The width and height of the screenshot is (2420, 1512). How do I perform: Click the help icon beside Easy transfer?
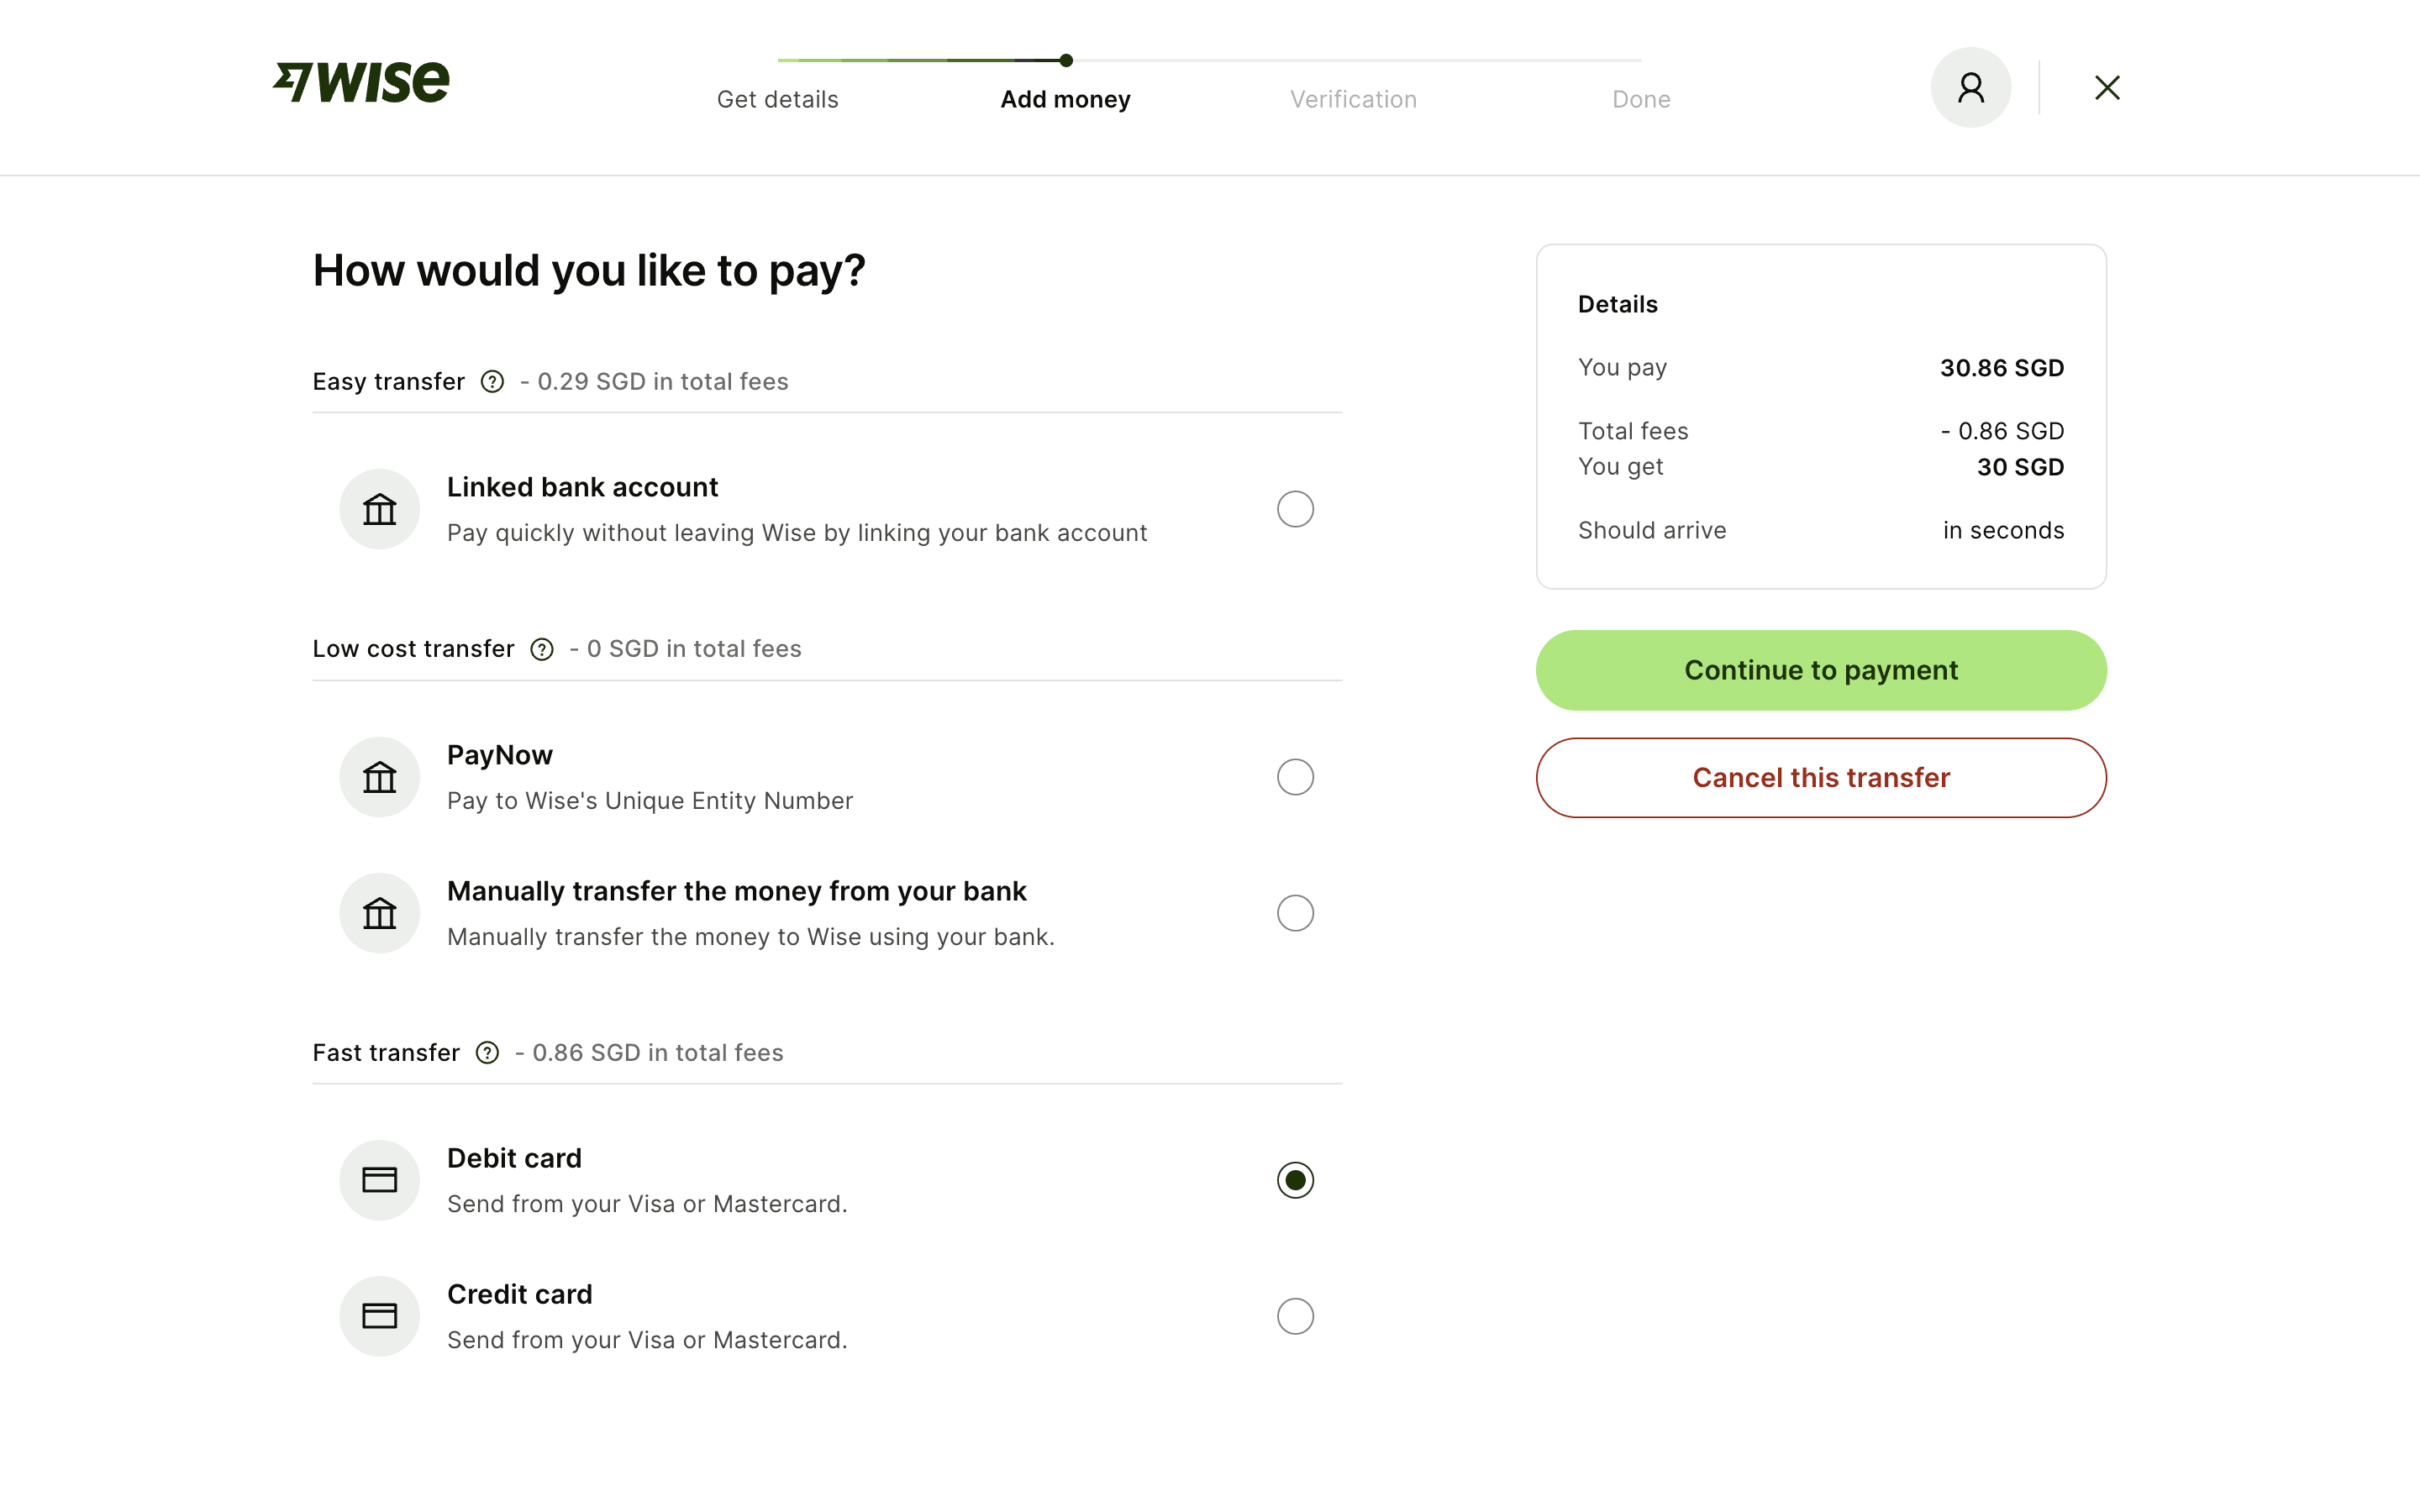(x=492, y=382)
